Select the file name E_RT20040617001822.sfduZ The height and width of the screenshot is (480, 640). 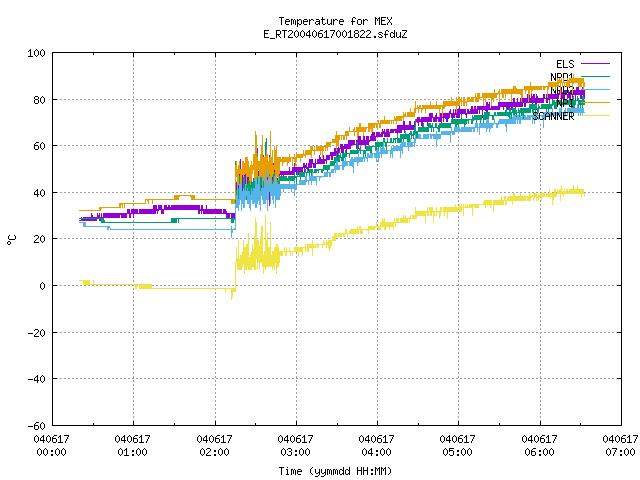335,34
